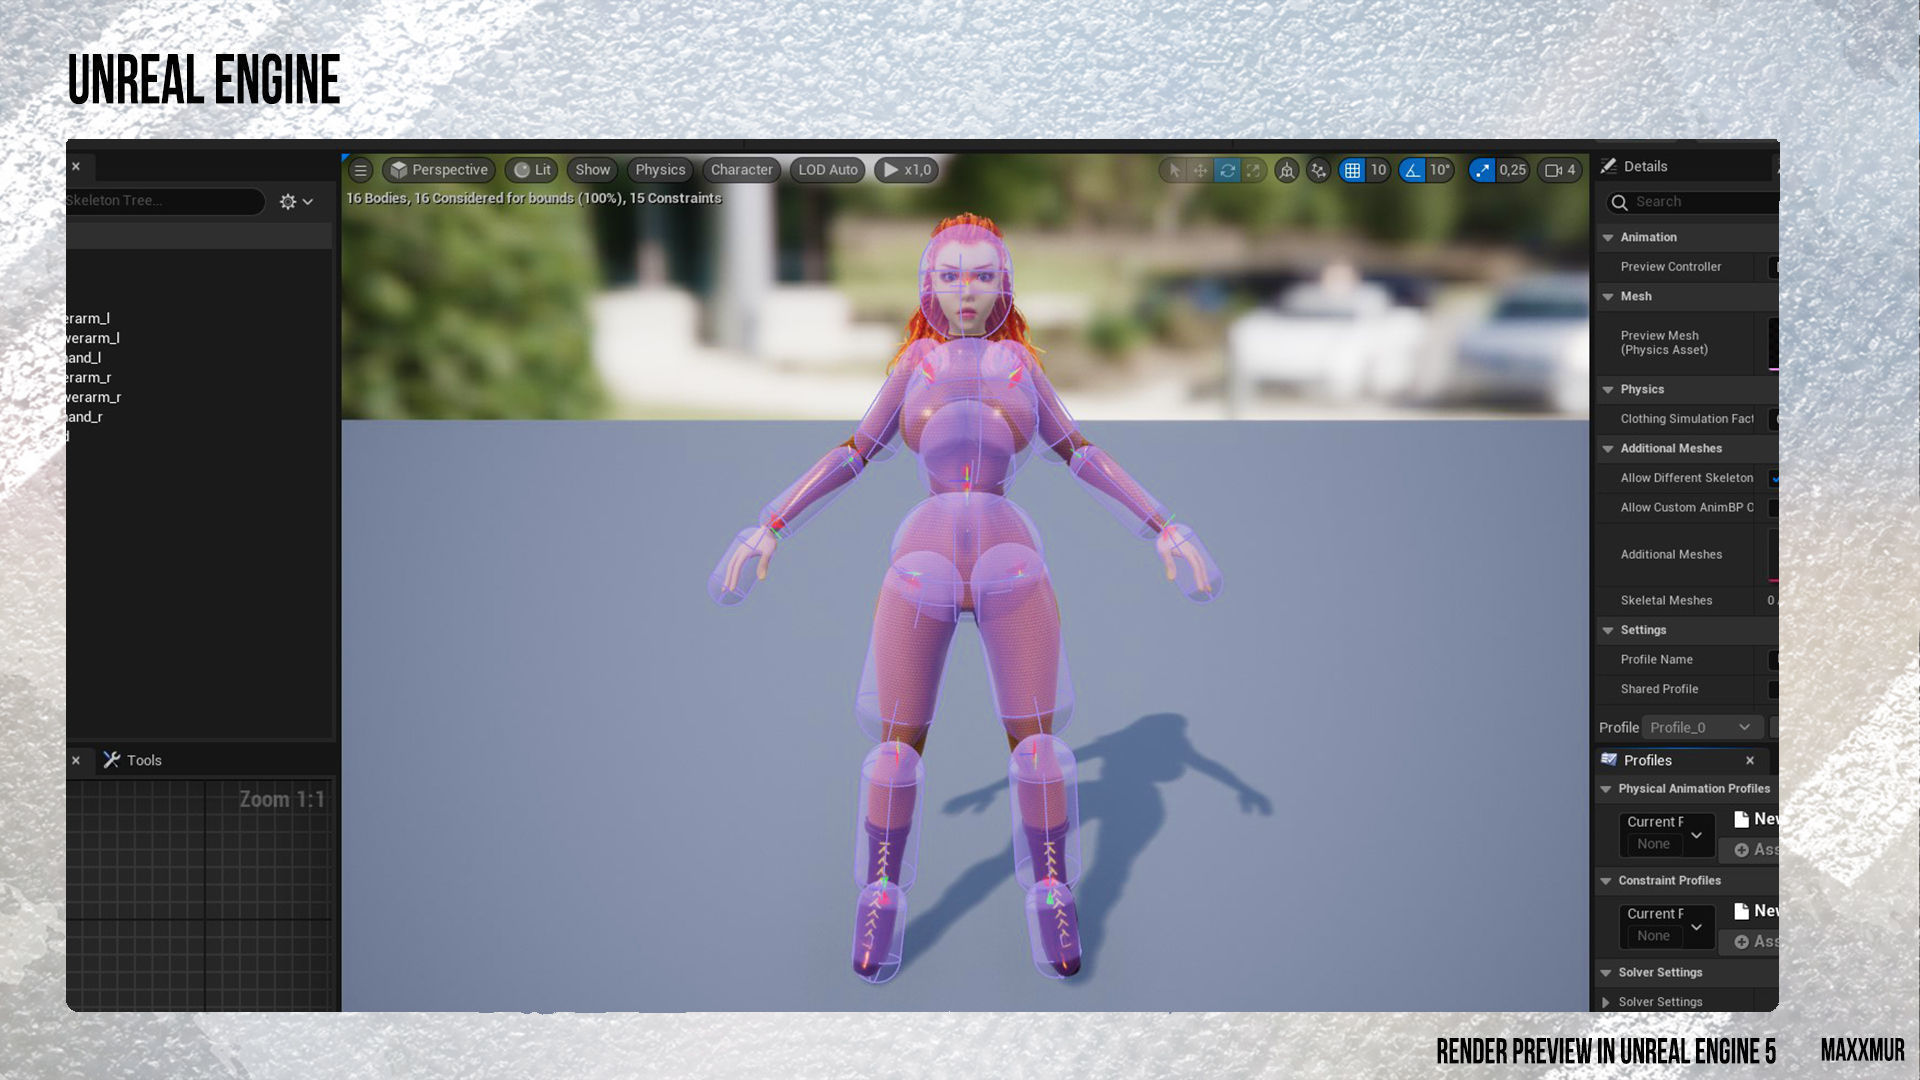Activate the Select mode arrow tool
This screenshot has width=1920, height=1080.
1175,170
